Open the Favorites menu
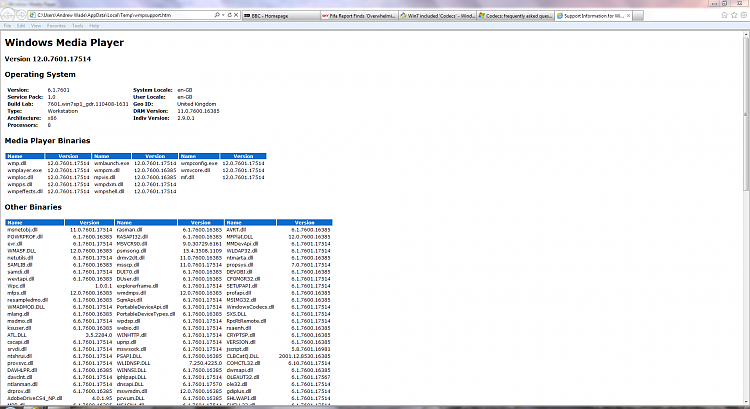This screenshot has height=409, width=750. click(56, 26)
